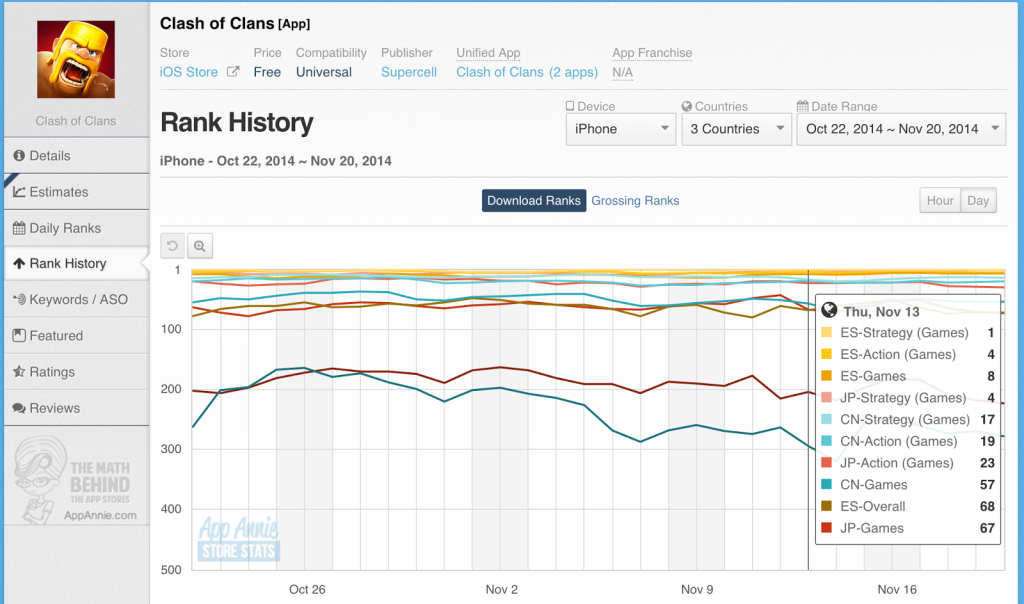Click the Ratings star icon

click(x=19, y=372)
